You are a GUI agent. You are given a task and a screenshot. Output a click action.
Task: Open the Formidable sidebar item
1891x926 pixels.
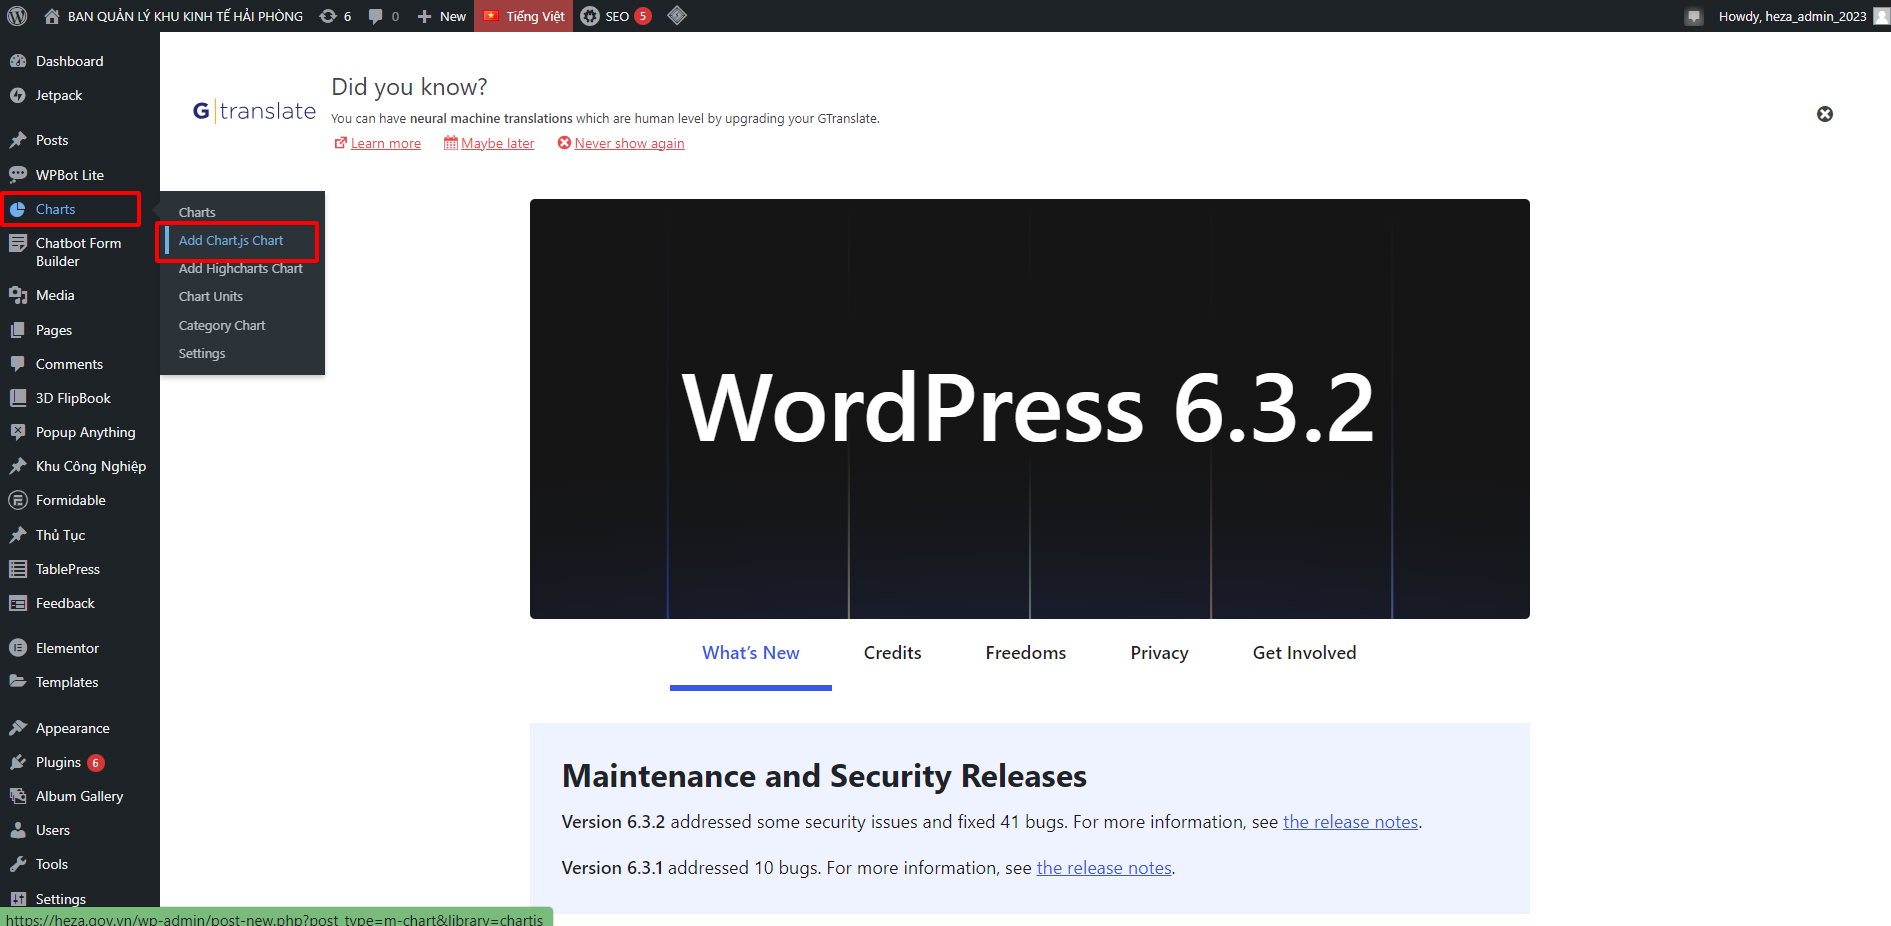[x=70, y=500]
